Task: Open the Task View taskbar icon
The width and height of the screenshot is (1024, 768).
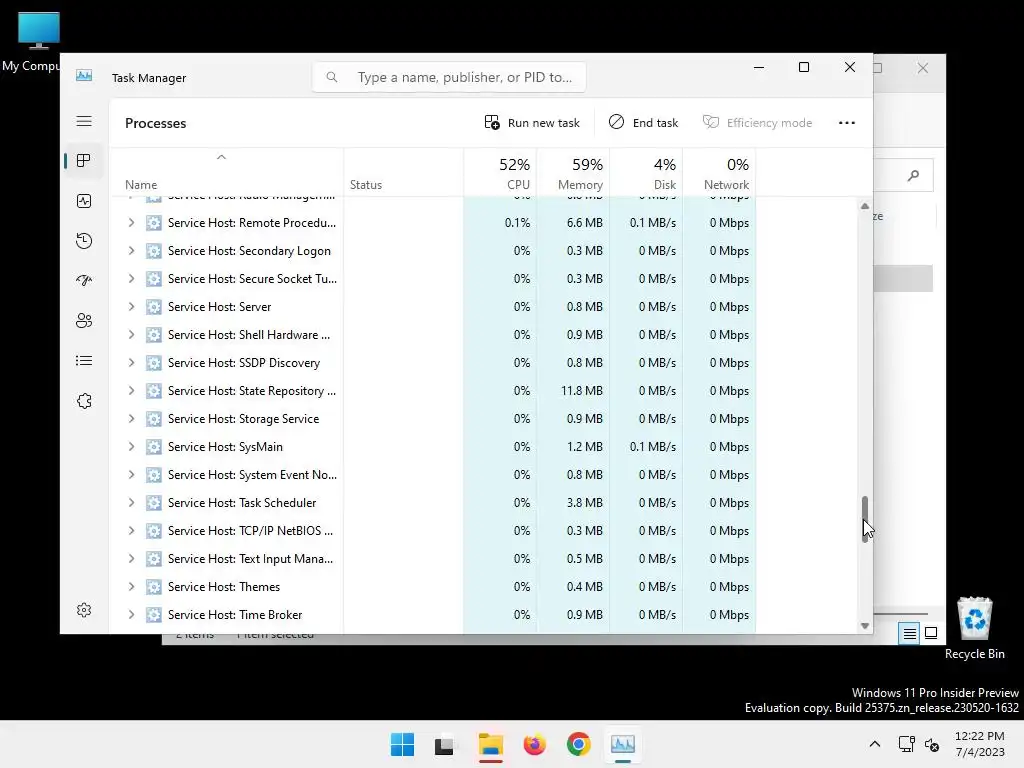Action: [445, 744]
